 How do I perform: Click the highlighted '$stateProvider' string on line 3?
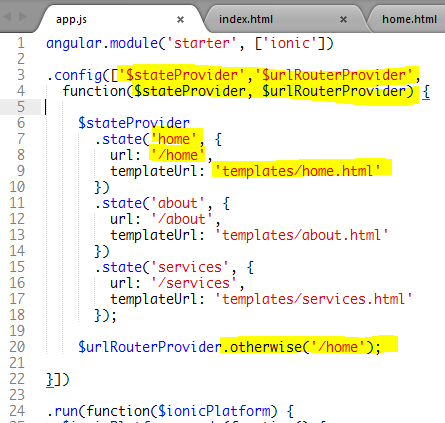click(x=182, y=75)
